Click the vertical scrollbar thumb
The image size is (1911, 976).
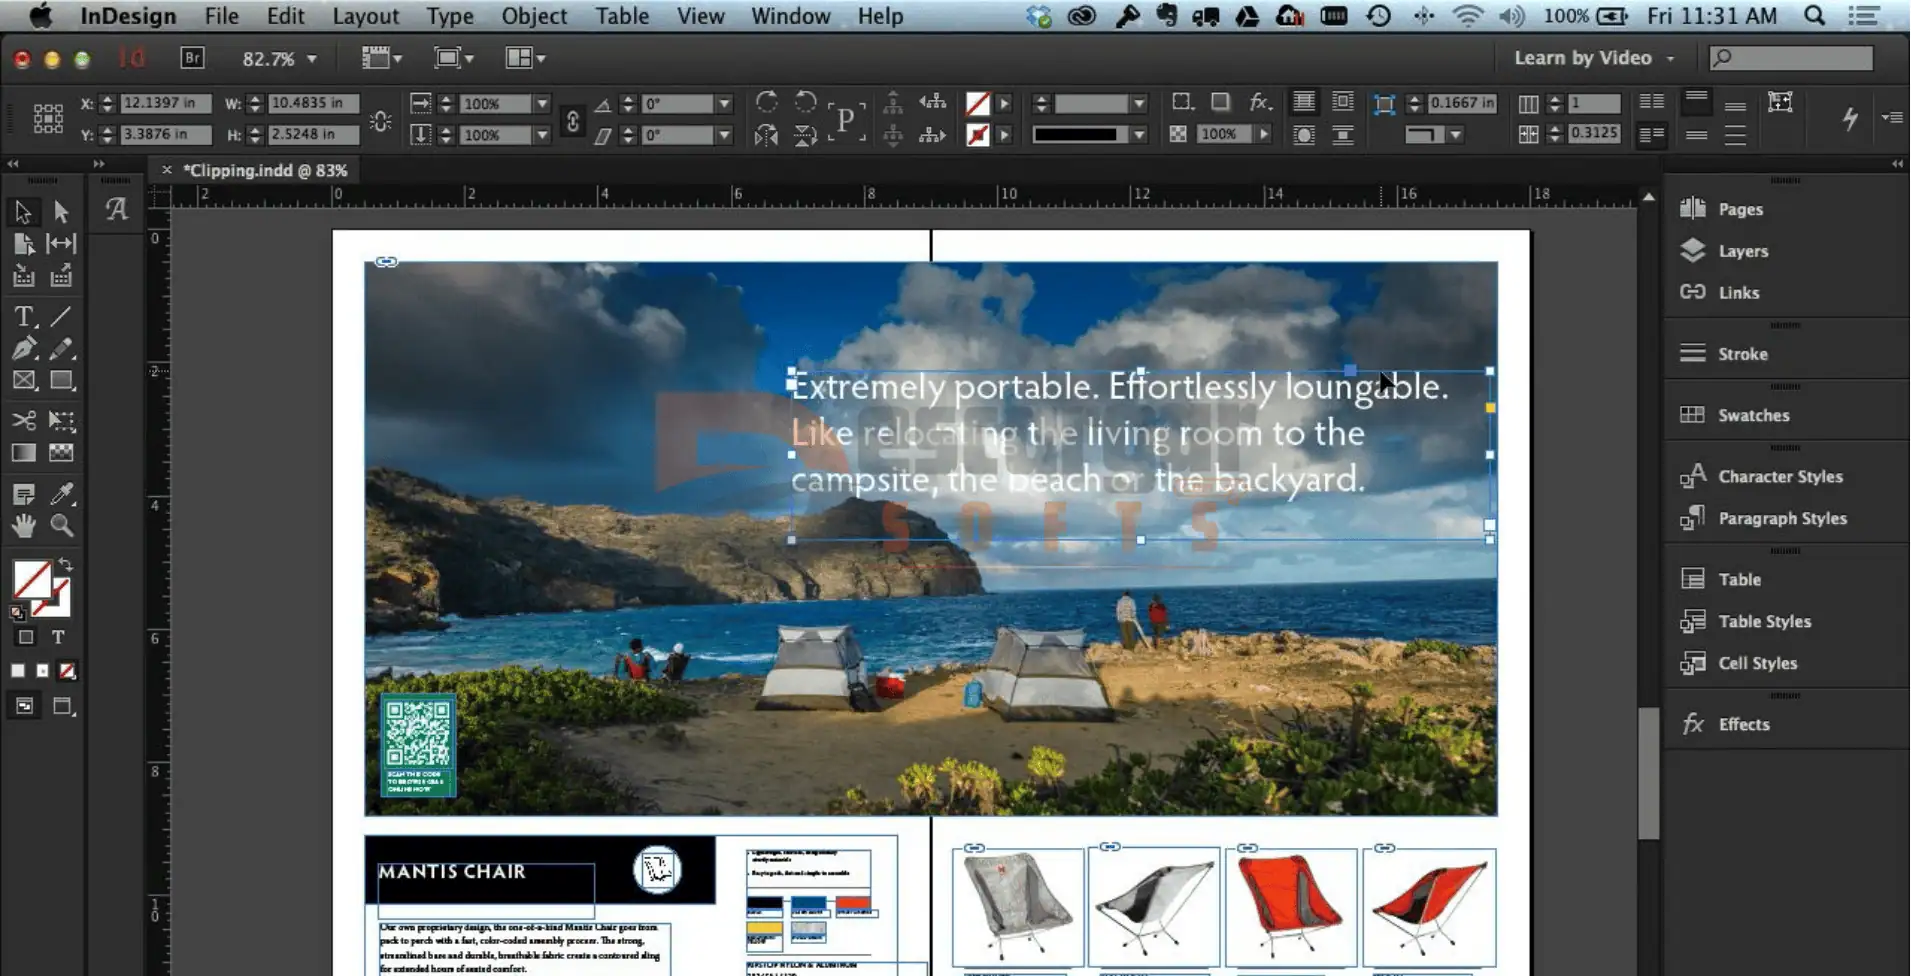pyautogui.click(x=1649, y=773)
